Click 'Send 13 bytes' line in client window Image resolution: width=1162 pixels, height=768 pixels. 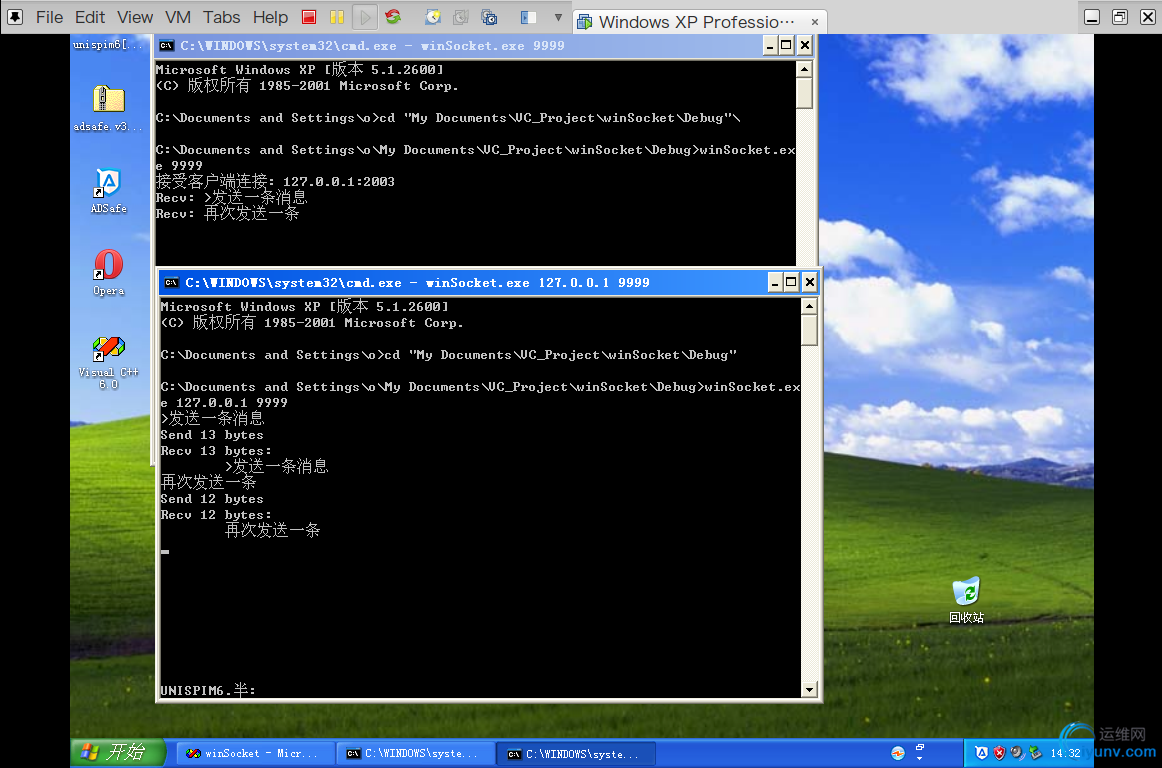coord(212,435)
